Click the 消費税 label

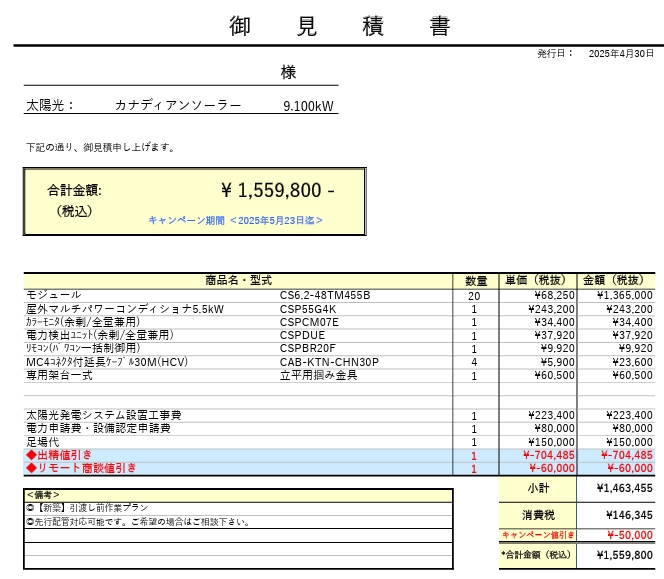pyautogui.click(x=538, y=515)
